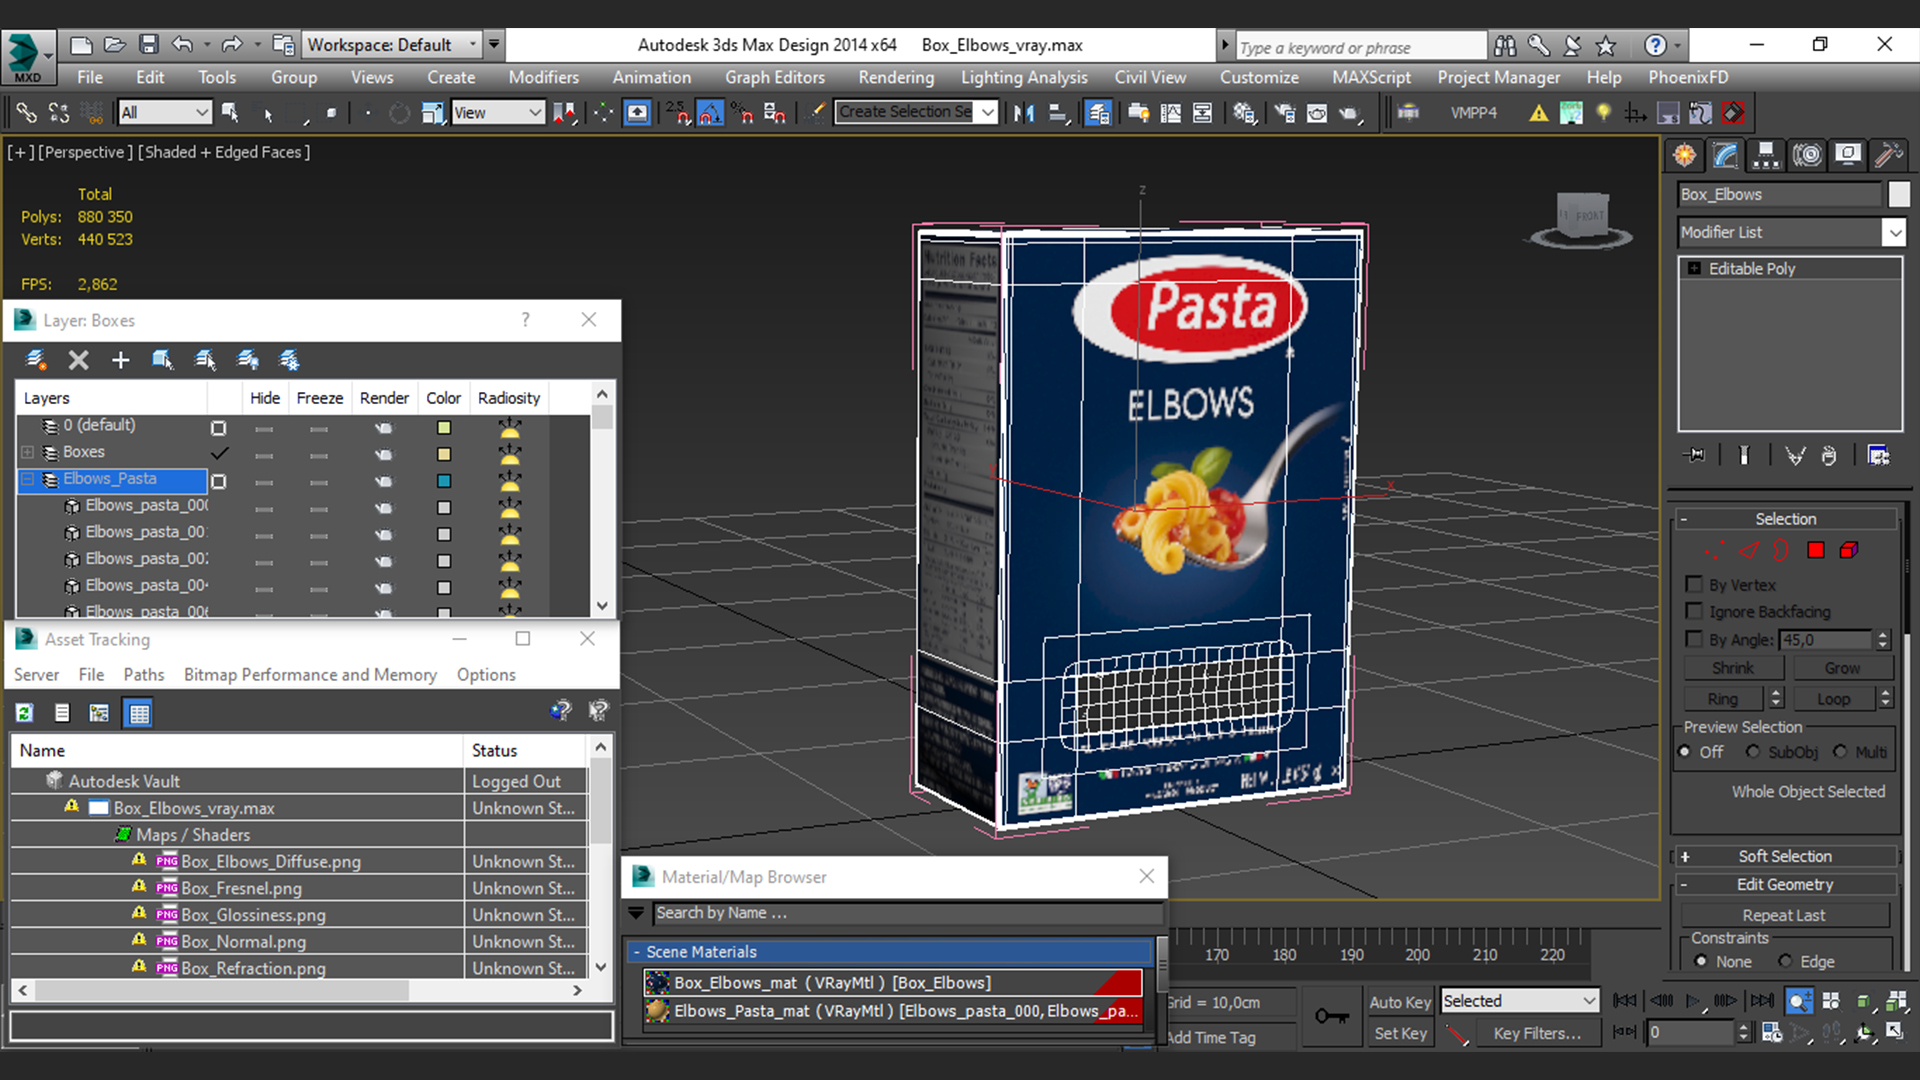Open the Motion command panel tab

(1807, 155)
